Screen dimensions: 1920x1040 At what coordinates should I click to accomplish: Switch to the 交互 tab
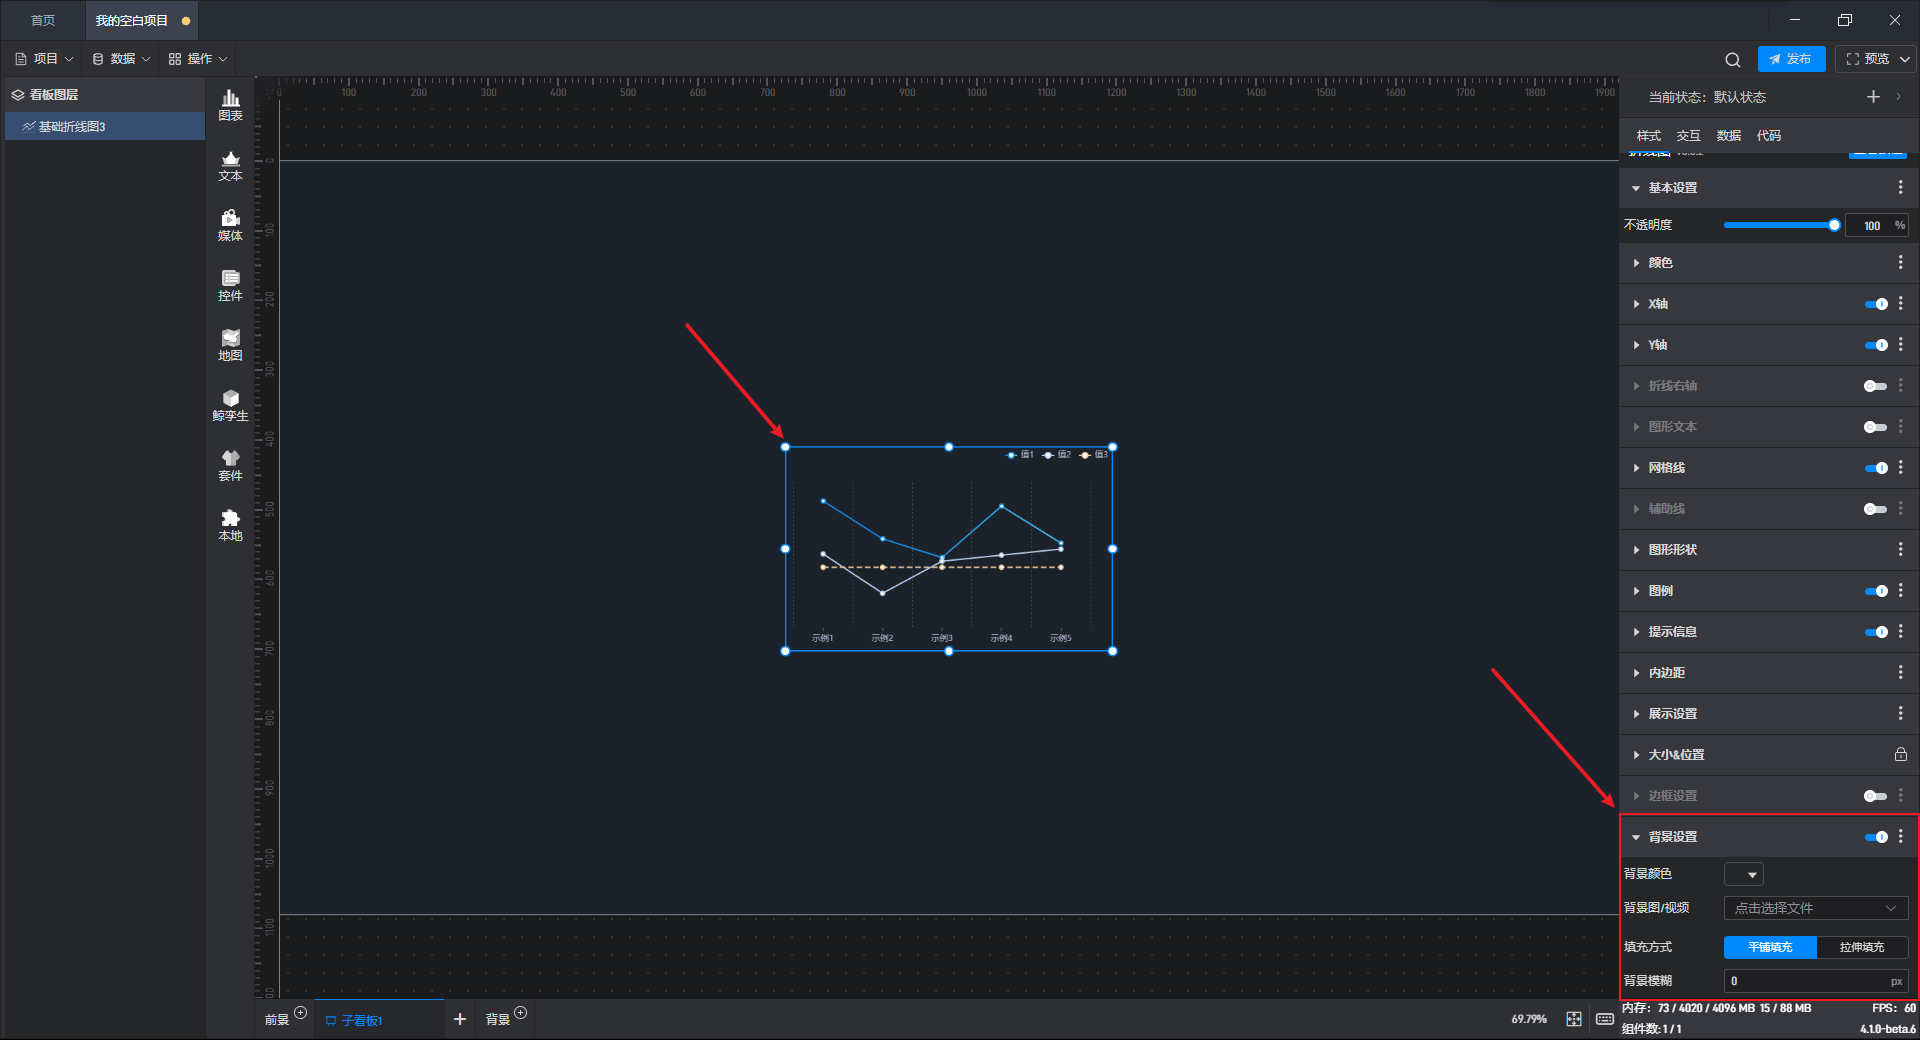1688,135
